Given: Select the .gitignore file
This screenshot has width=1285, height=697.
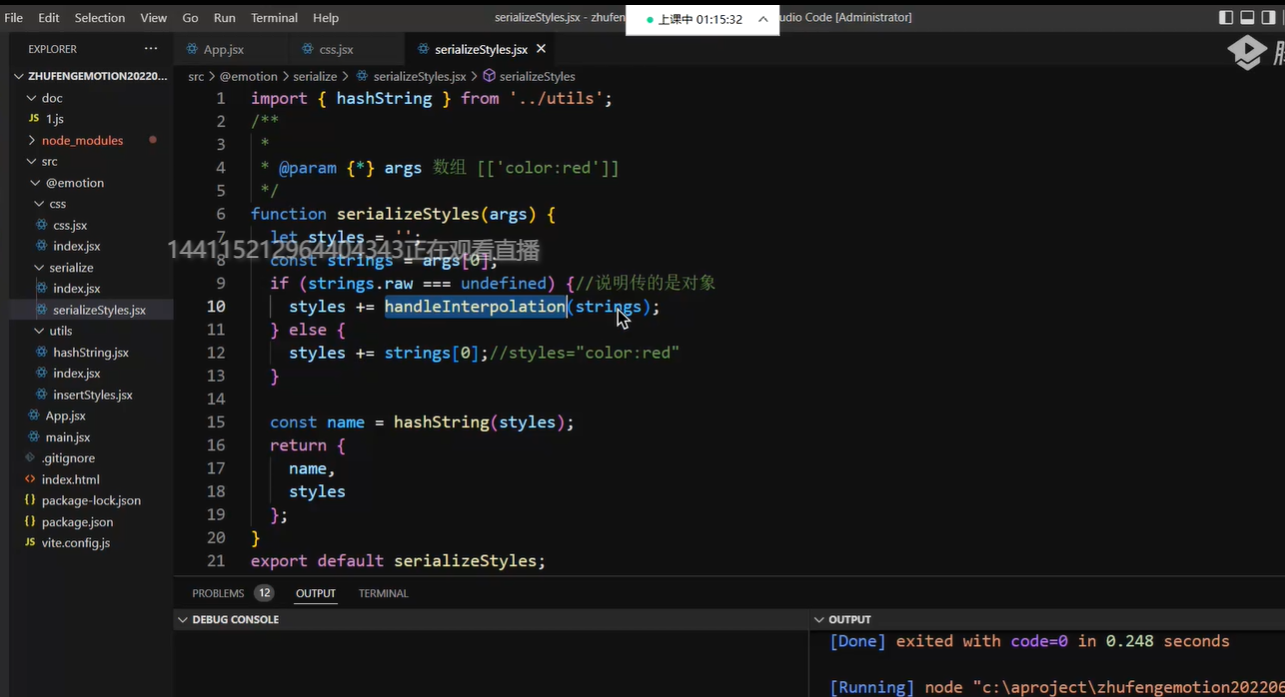Looking at the screenshot, I should coord(68,458).
